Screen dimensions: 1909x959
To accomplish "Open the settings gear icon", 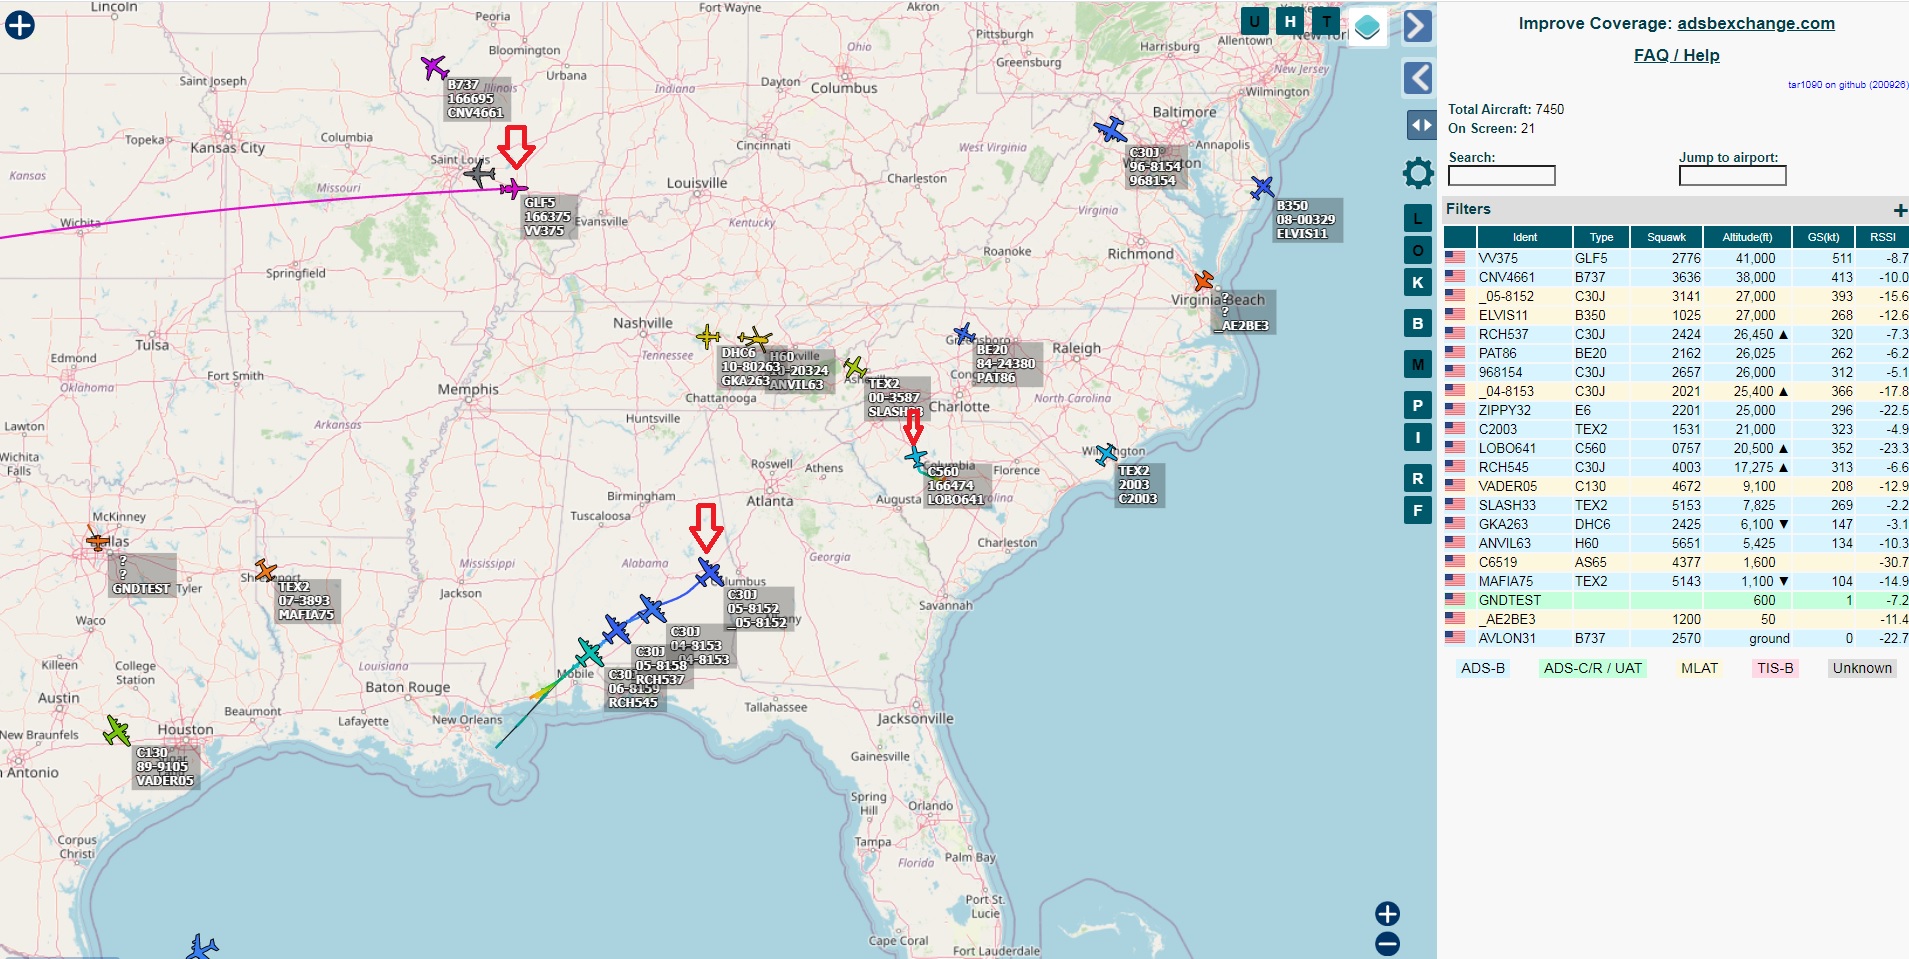I will point(1418,173).
